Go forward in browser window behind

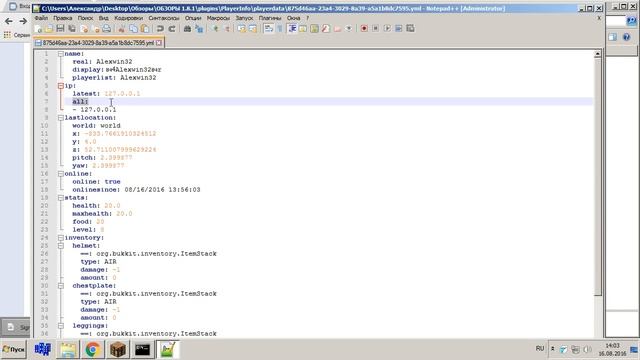pyautogui.click(x=23, y=21)
